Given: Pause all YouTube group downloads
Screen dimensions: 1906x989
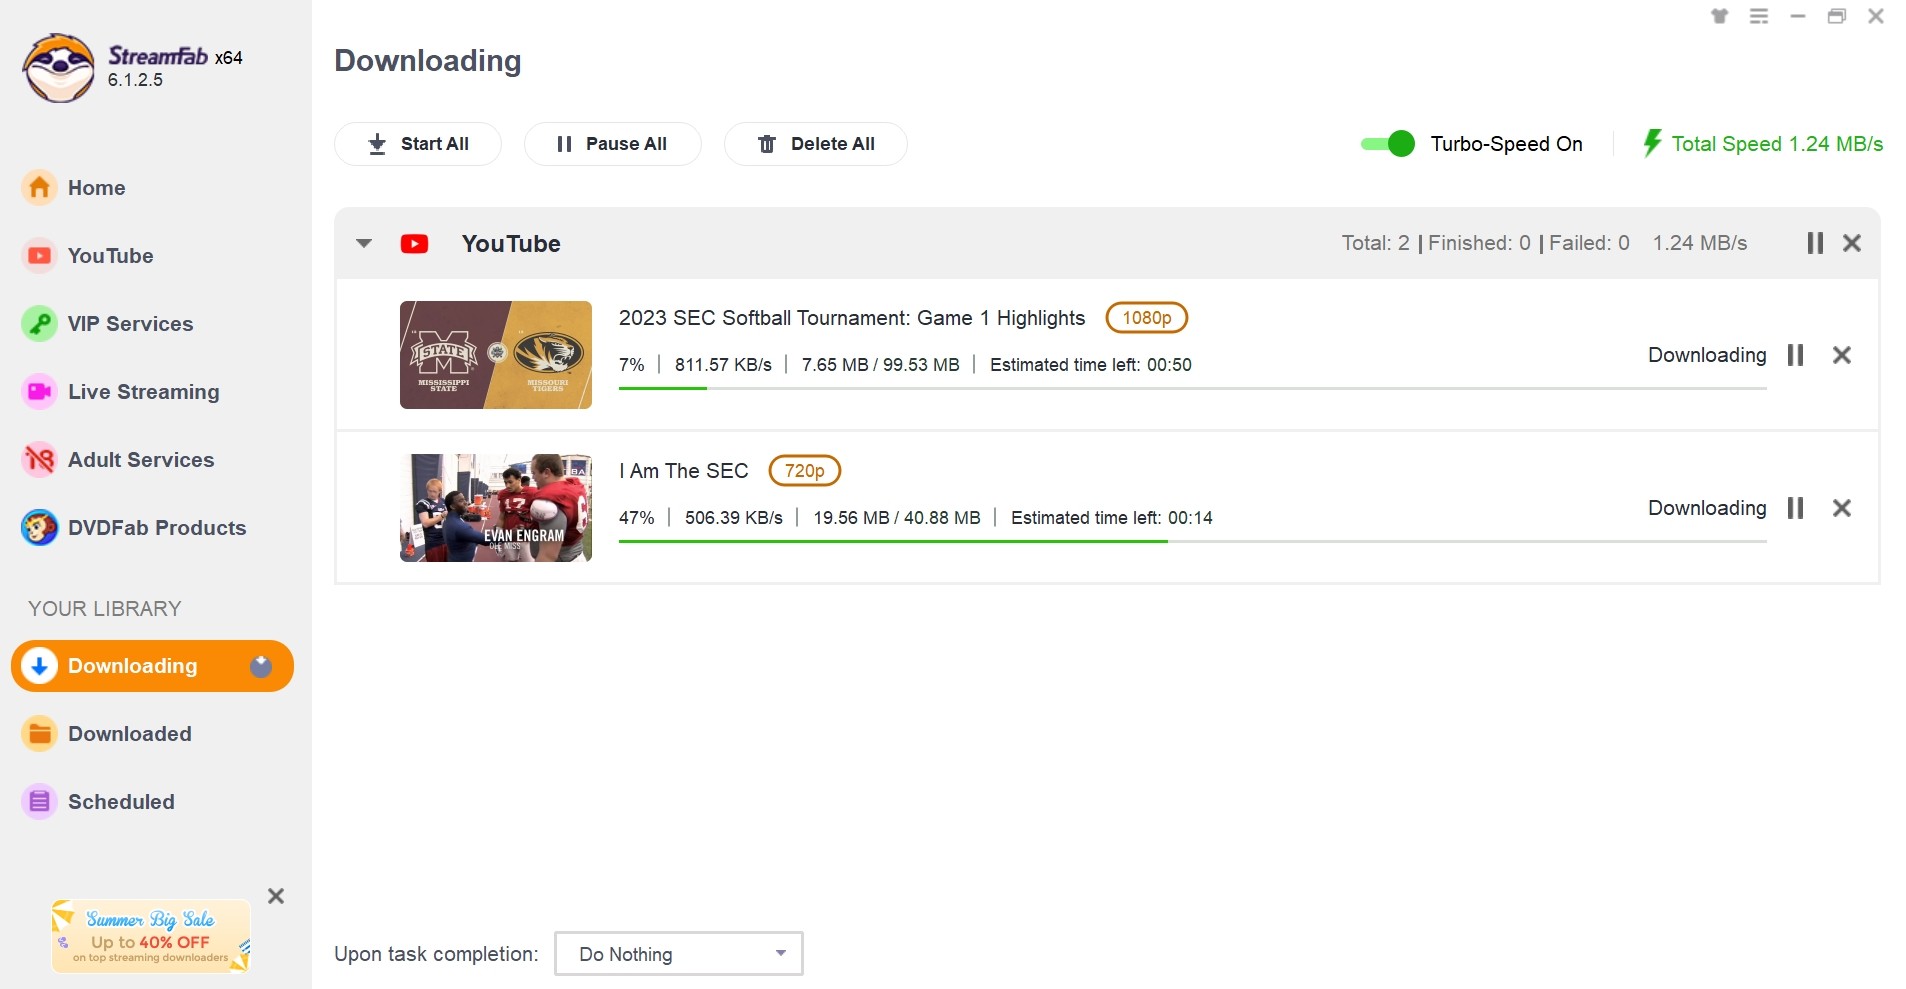Looking at the screenshot, I should click(1815, 243).
